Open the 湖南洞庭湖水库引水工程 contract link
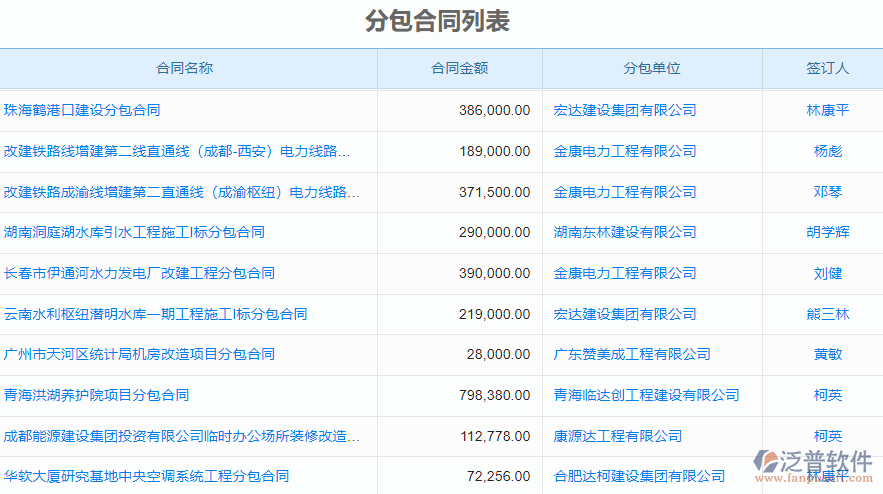 (134, 232)
